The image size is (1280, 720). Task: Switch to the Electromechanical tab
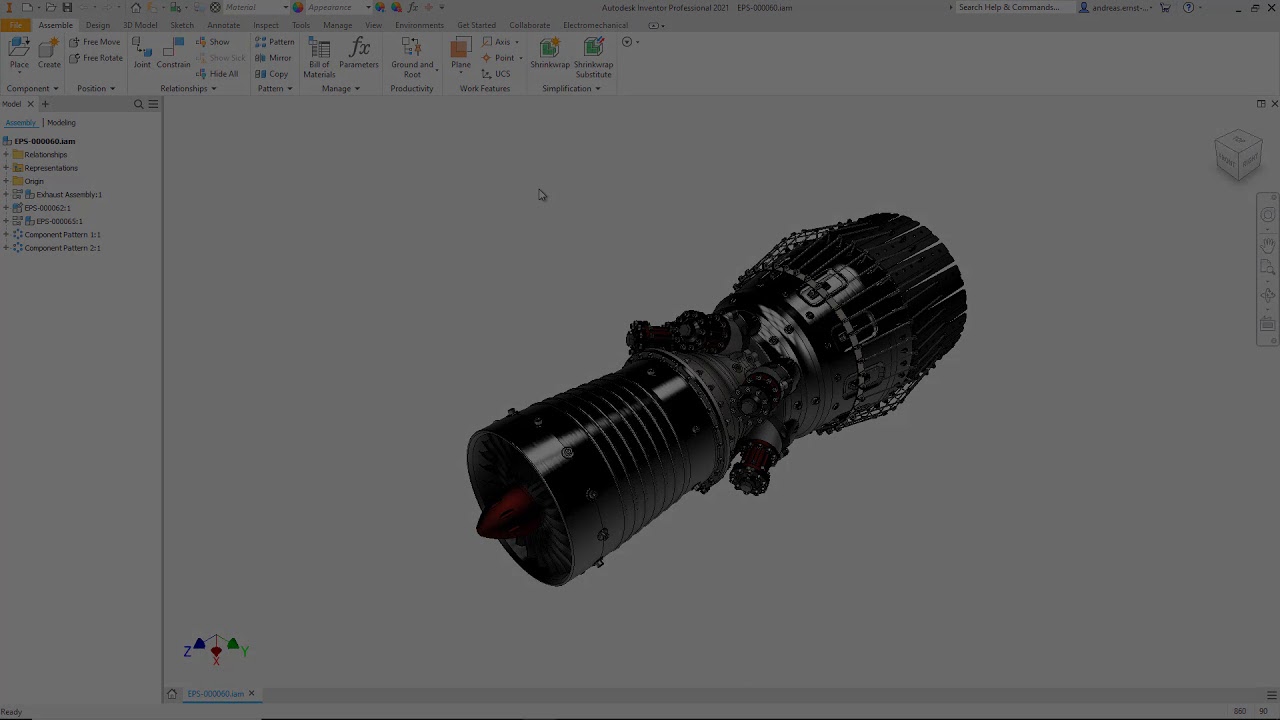[595, 25]
